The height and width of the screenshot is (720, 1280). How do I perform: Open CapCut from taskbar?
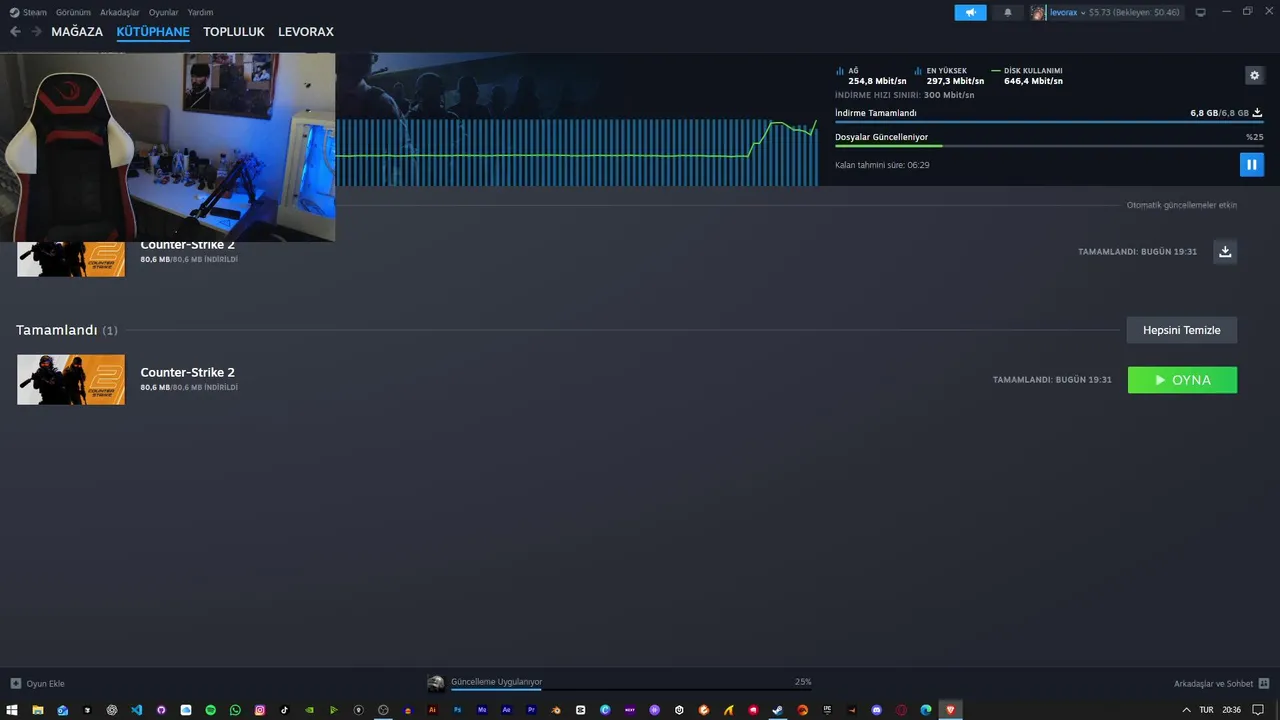point(580,710)
